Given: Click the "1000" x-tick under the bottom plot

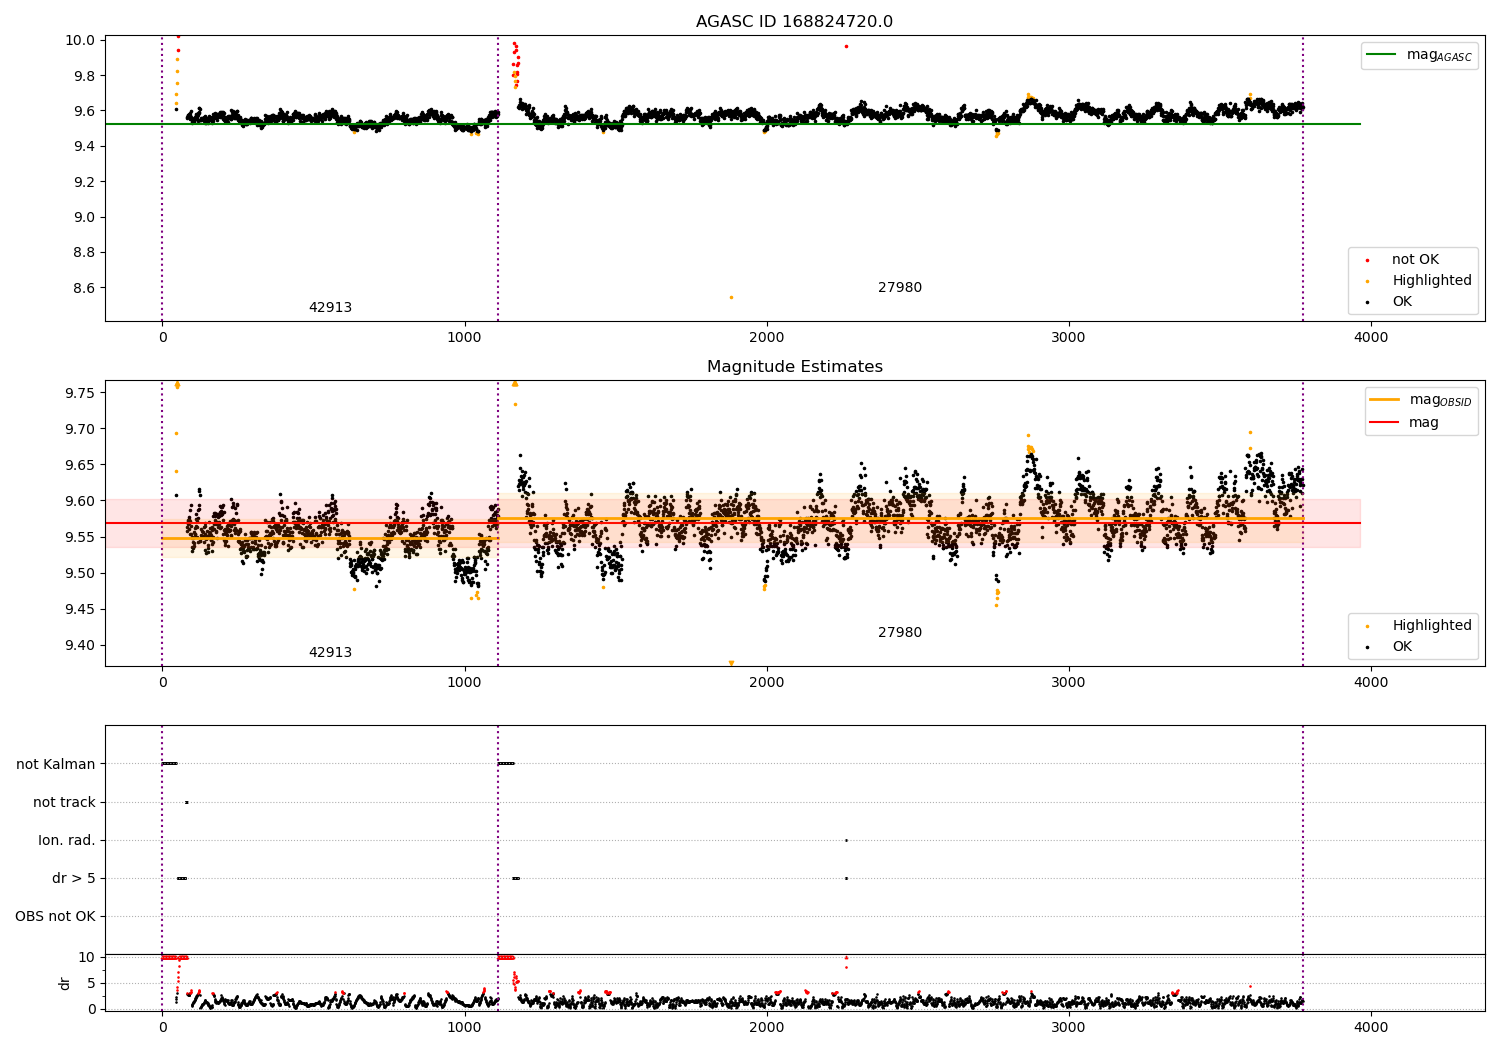Looking at the screenshot, I should 465,1028.
